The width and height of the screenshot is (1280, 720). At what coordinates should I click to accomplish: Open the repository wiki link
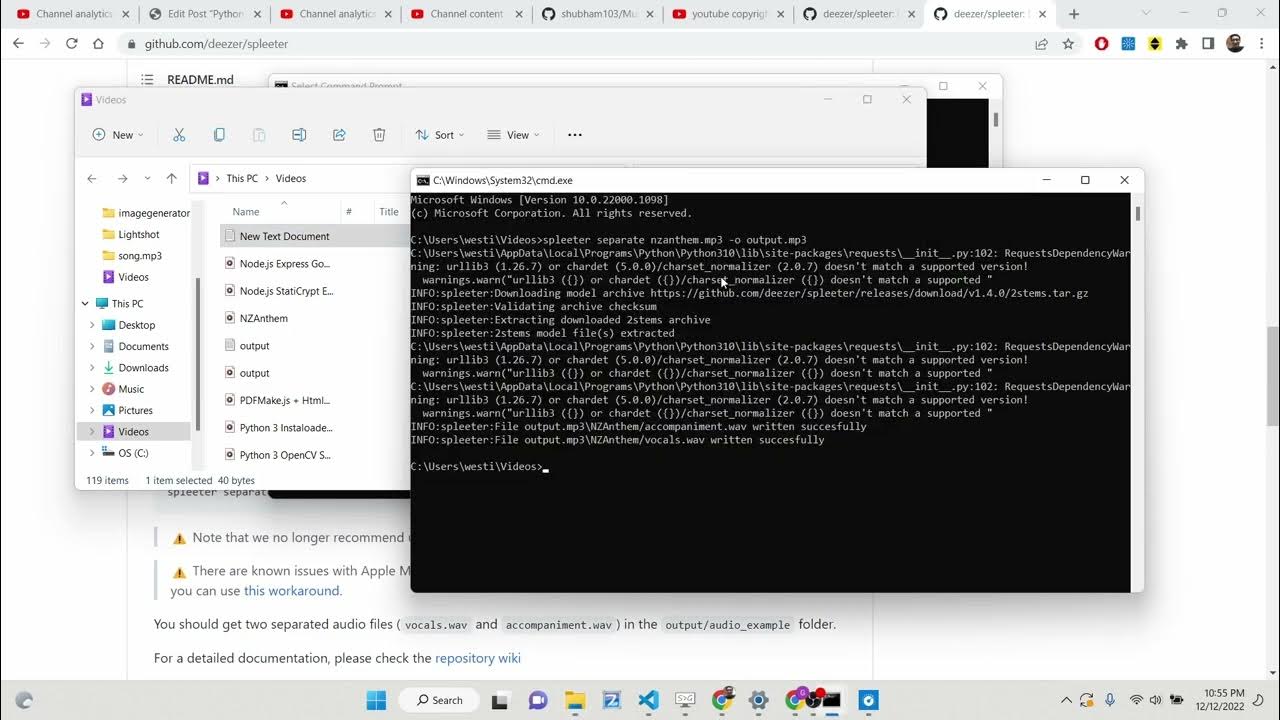[477, 658]
